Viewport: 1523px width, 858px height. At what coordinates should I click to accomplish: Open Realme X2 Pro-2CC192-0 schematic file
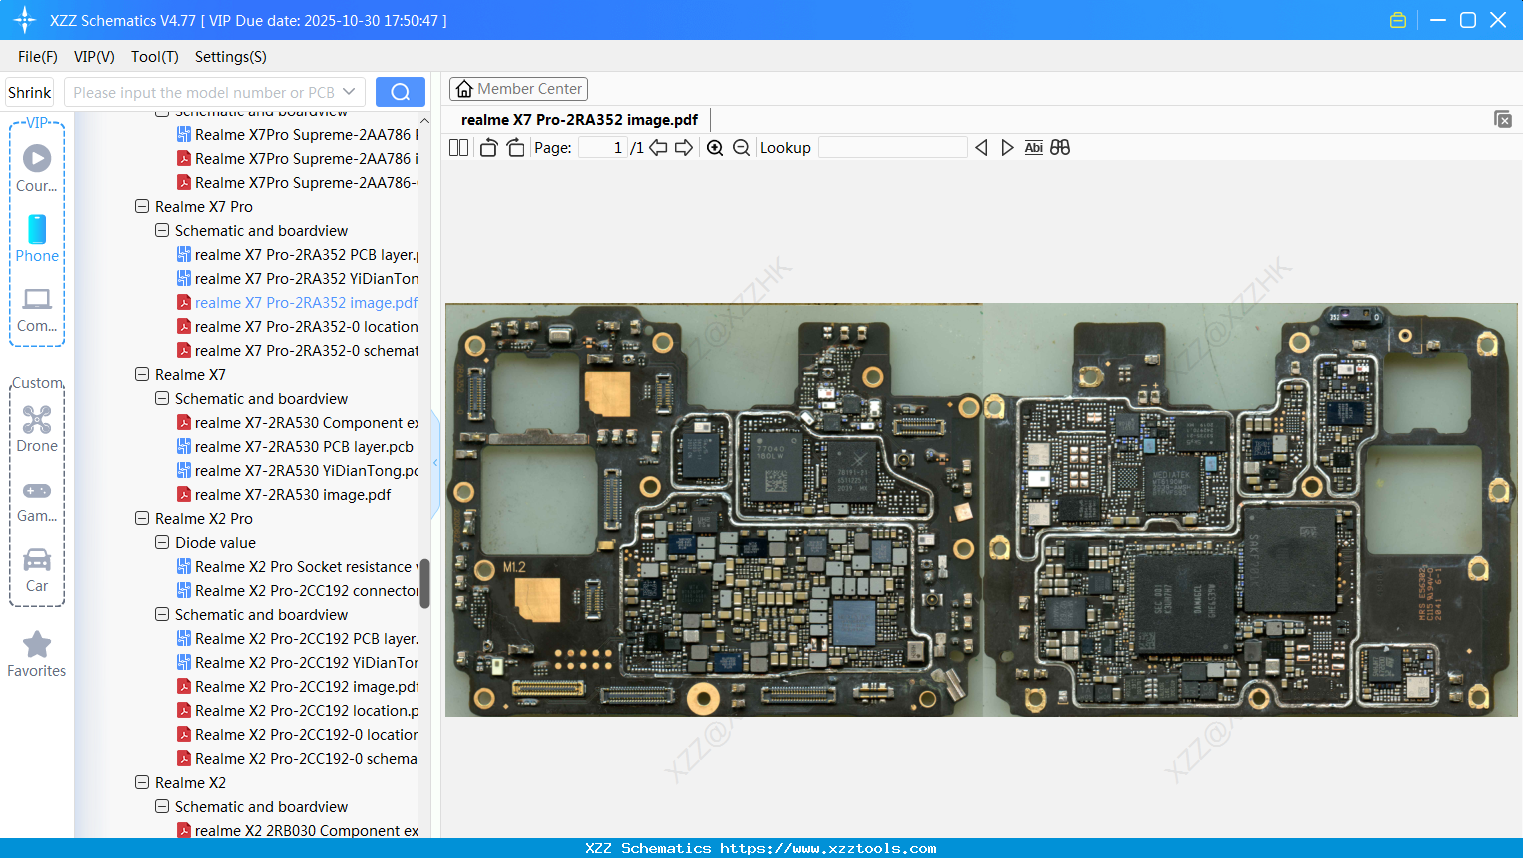pos(298,759)
